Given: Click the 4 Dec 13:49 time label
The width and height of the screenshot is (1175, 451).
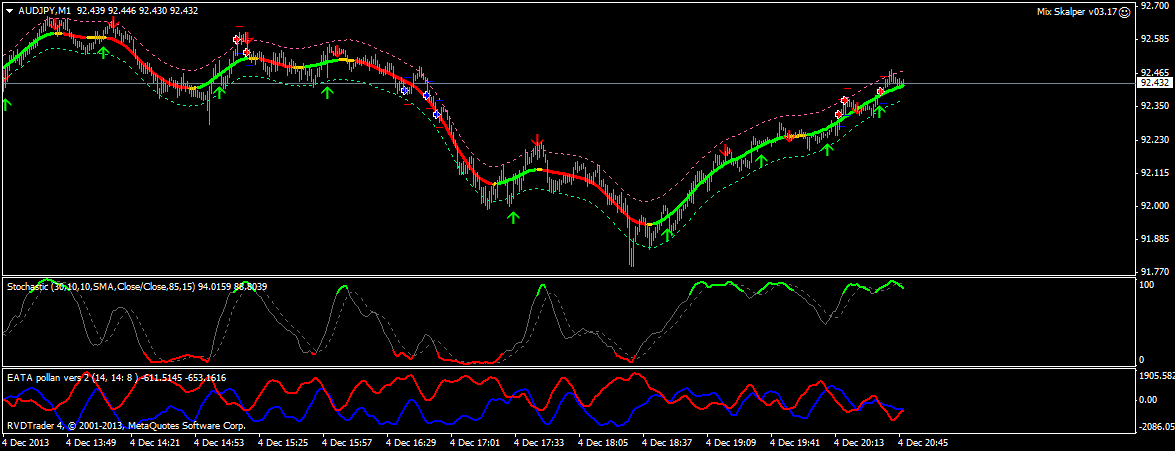Looking at the screenshot, I should tap(91, 444).
